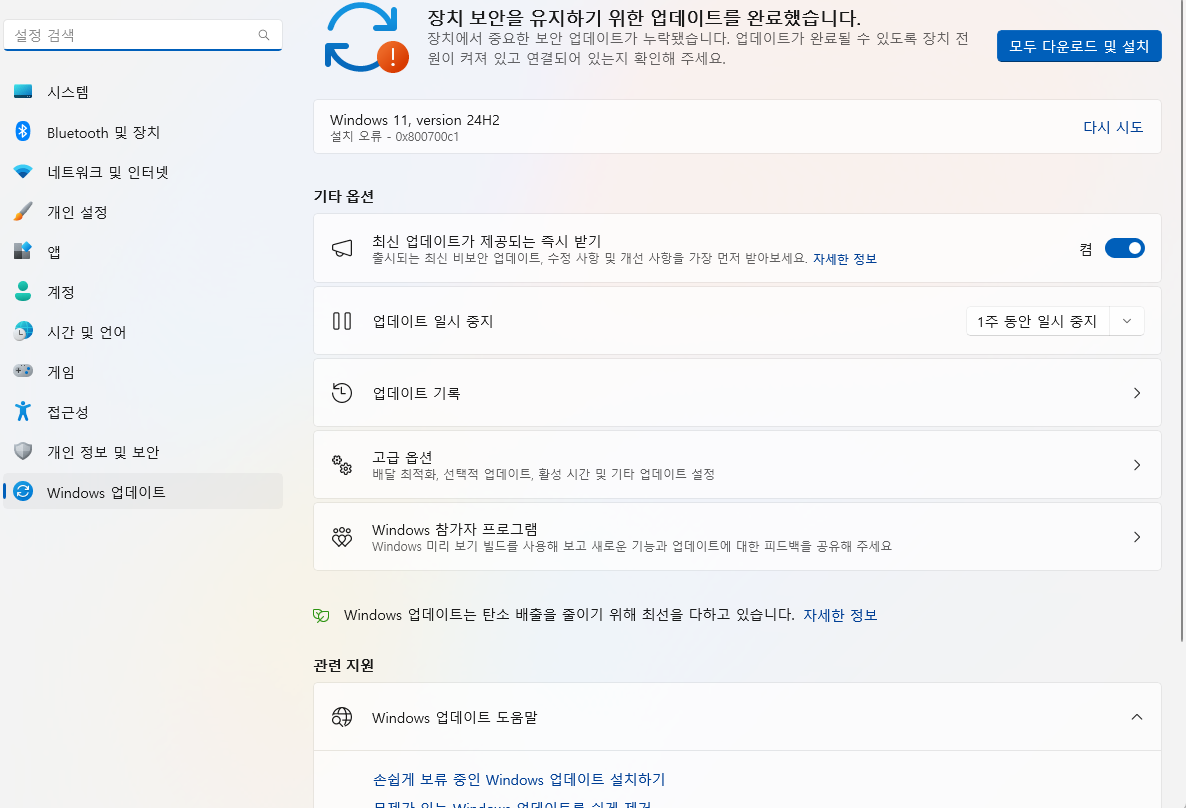Image resolution: width=1186 pixels, height=808 pixels.
Task: Click 모두 다운로드 및 설치 button
Action: [x=1078, y=45]
